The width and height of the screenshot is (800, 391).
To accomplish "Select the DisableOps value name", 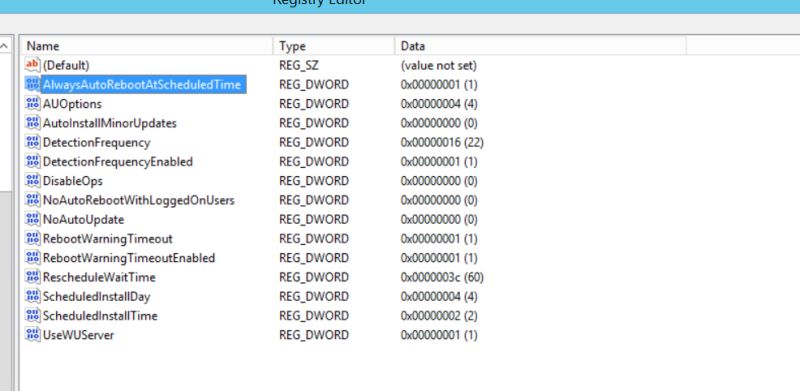I will tap(72, 181).
